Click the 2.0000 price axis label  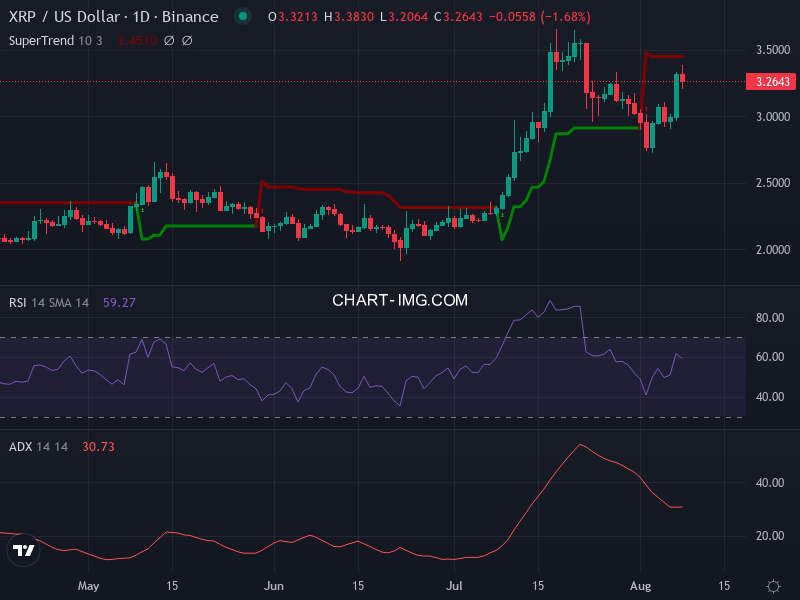[773, 250]
